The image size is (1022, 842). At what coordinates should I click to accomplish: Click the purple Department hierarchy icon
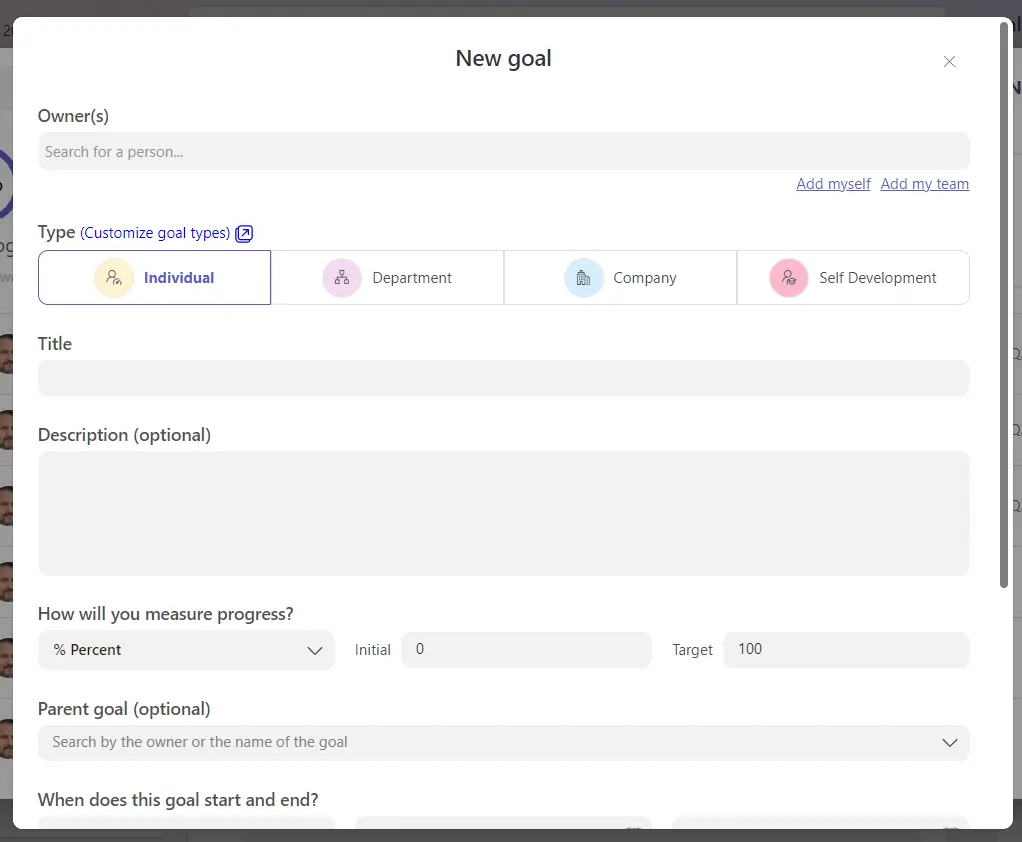(342, 278)
